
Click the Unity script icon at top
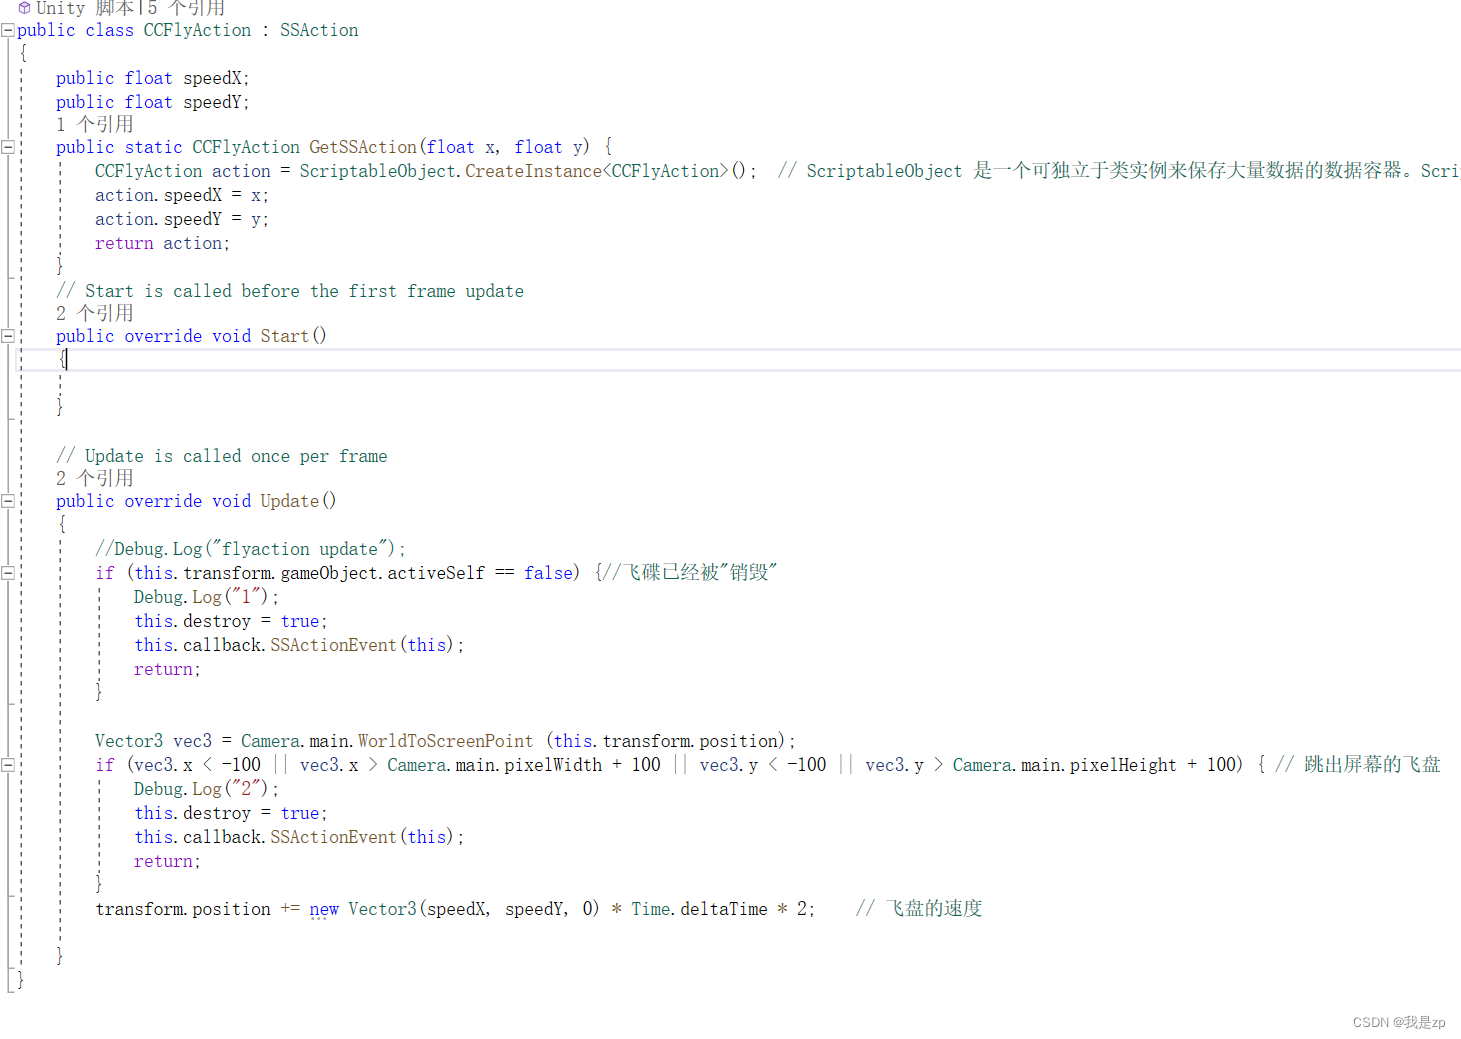[x=24, y=8]
